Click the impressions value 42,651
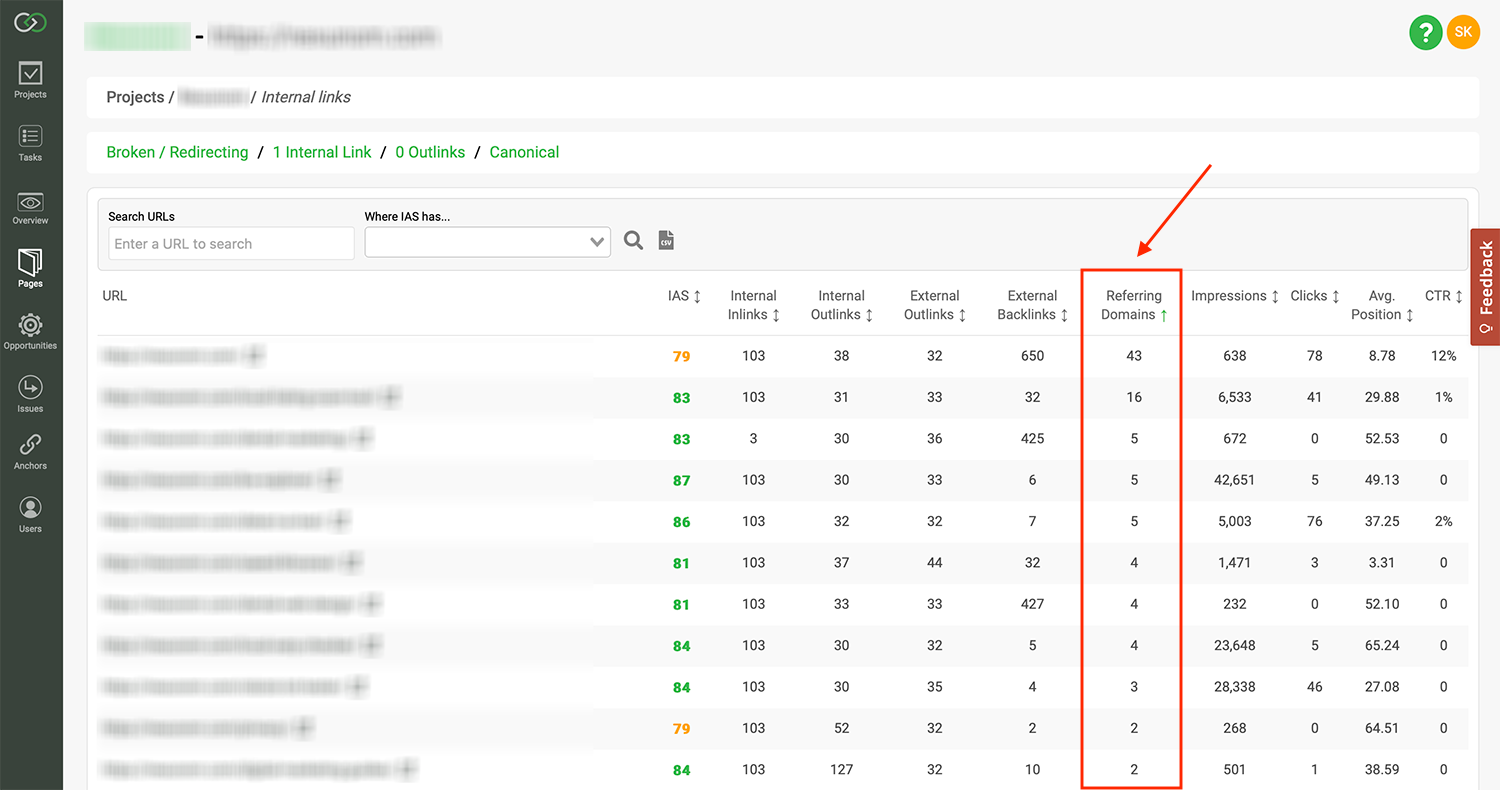The width and height of the screenshot is (1500, 790). tap(1234, 480)
